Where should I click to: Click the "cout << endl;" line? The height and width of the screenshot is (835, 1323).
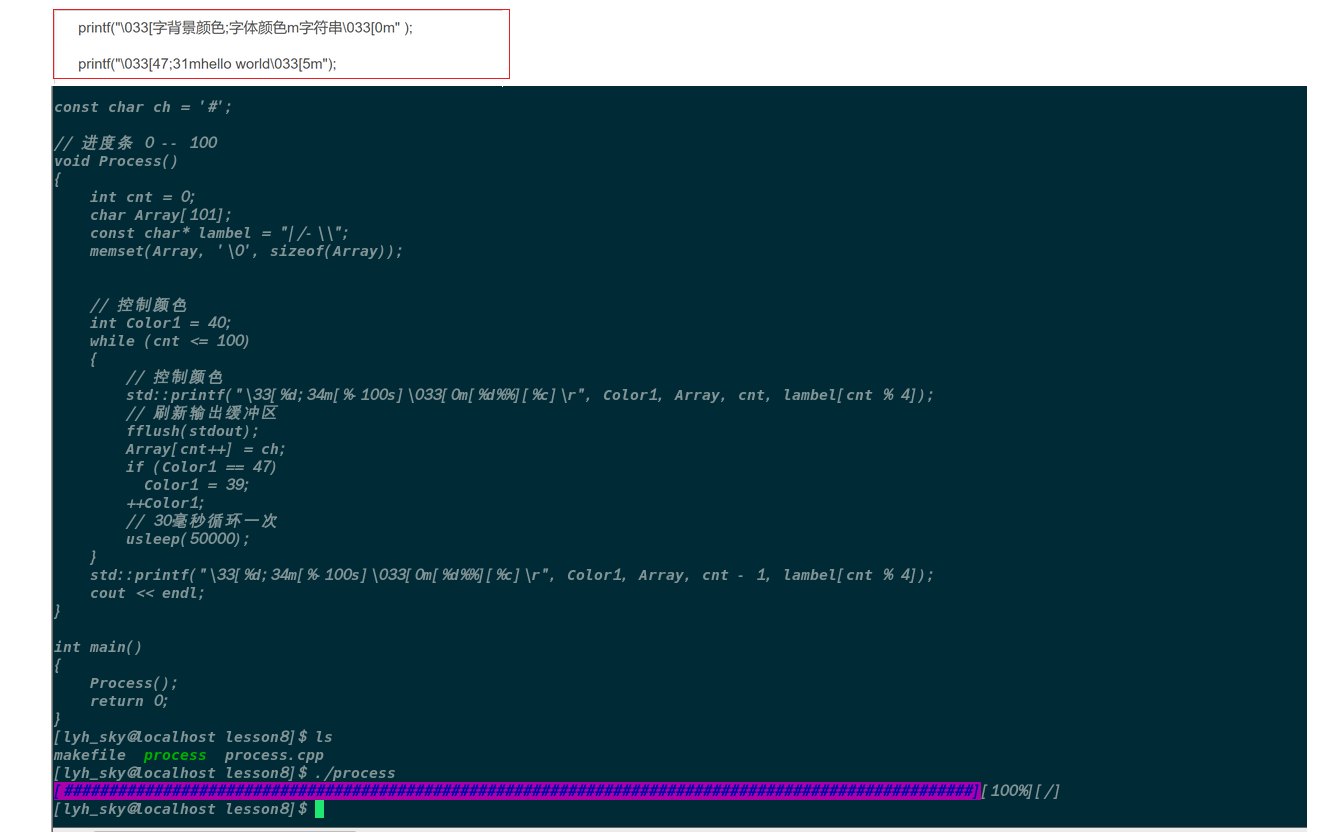coord(147,593)
